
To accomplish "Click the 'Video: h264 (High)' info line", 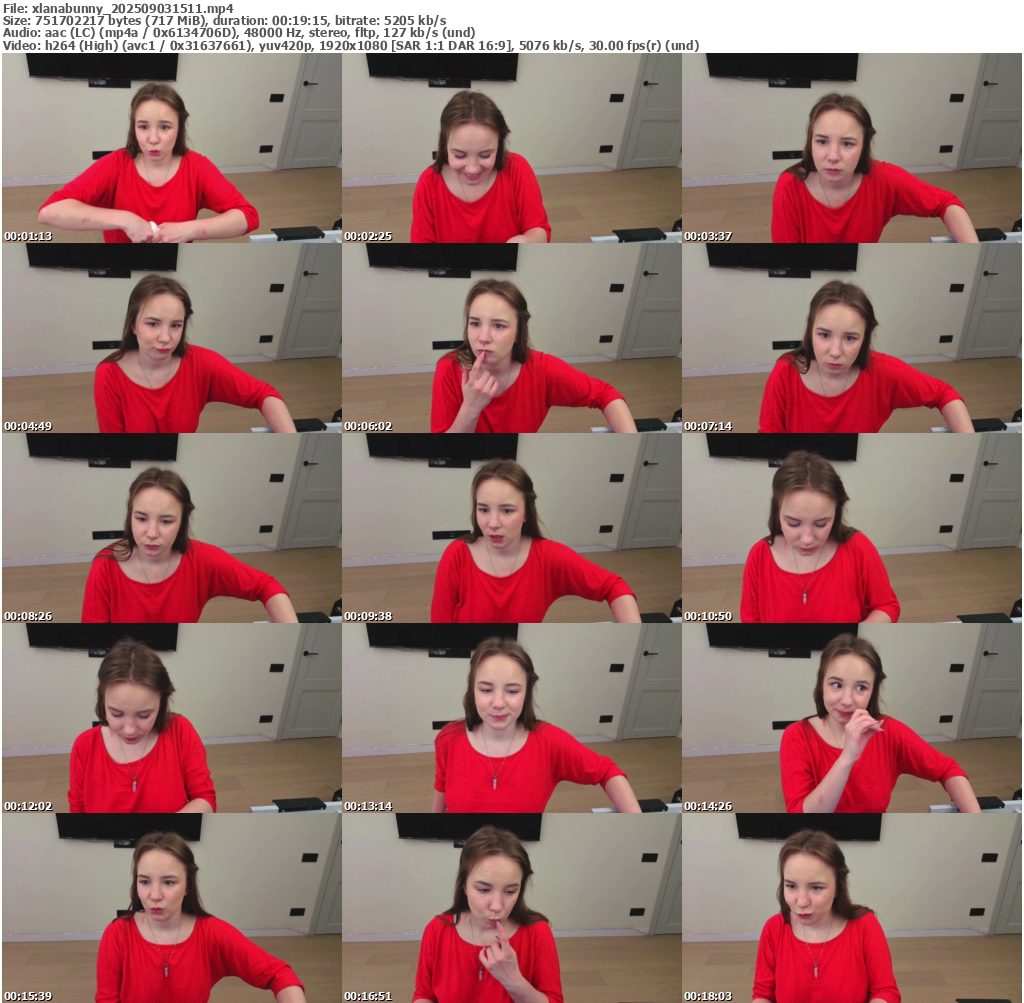I will (351, 46).
